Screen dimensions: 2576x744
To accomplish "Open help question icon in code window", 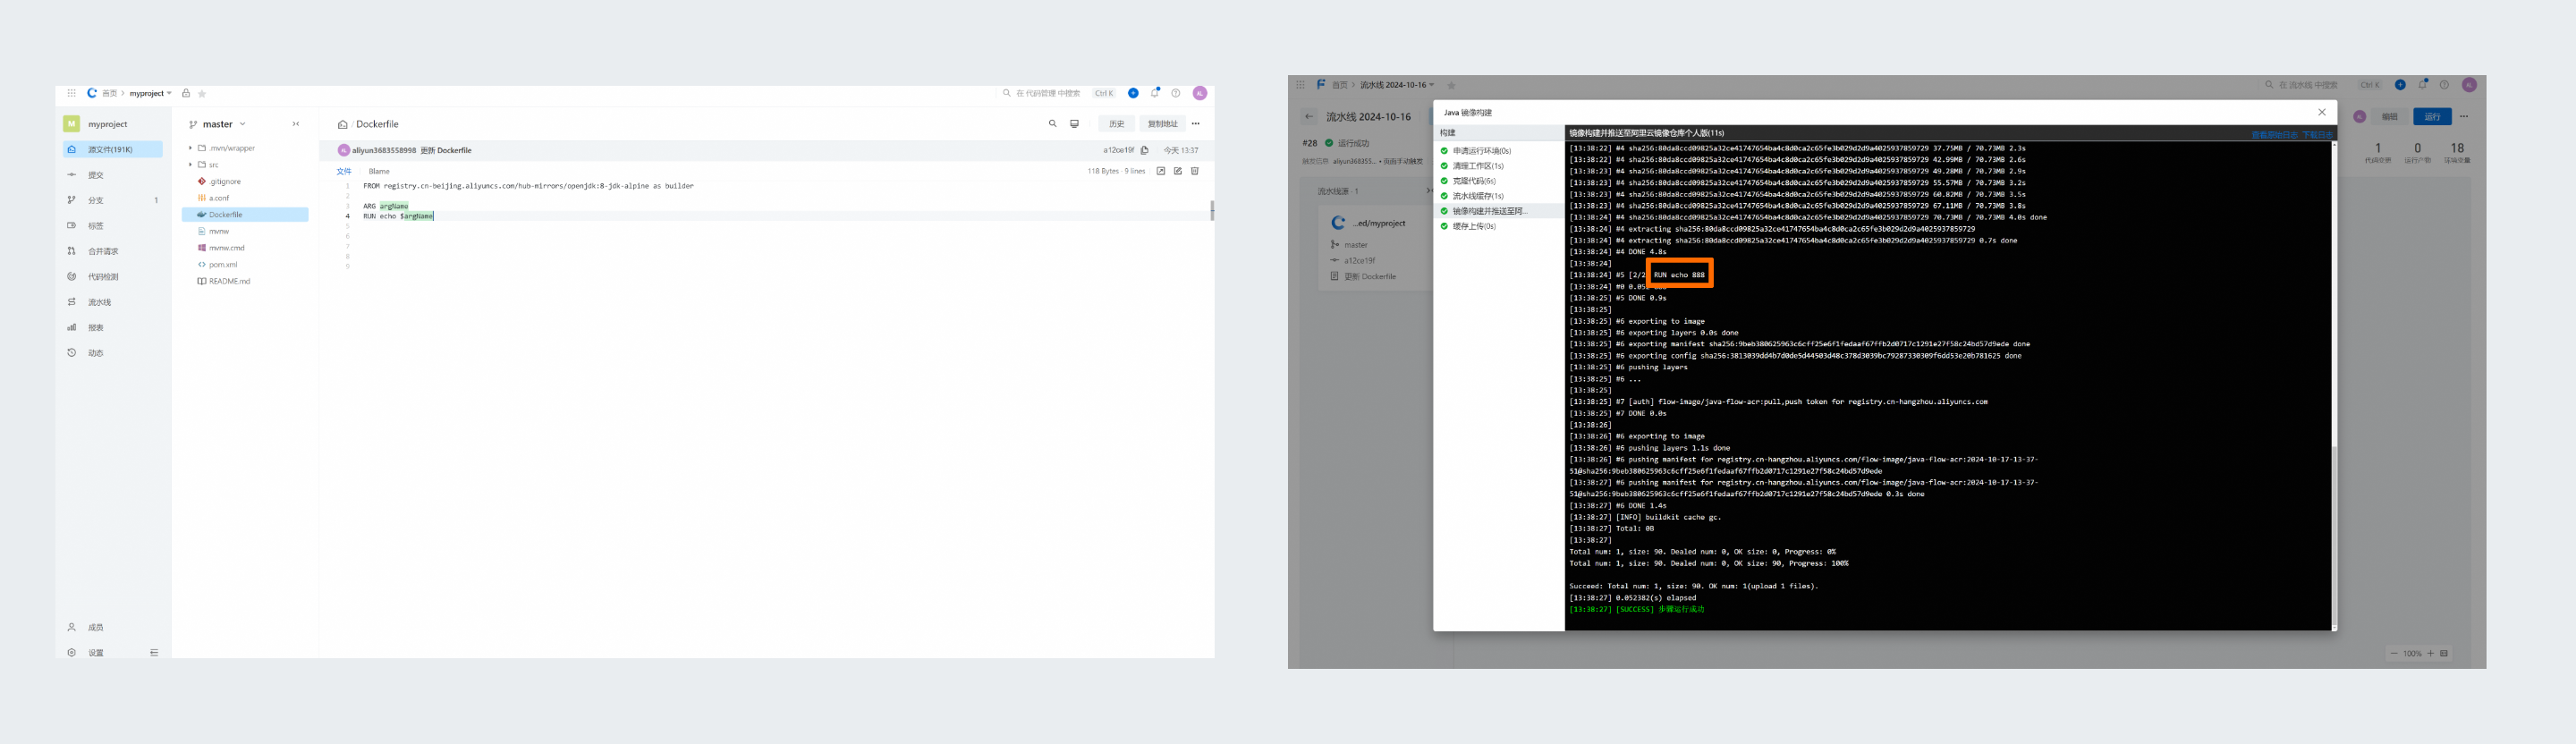I will pyautogui.click(x=1176, y=93).
